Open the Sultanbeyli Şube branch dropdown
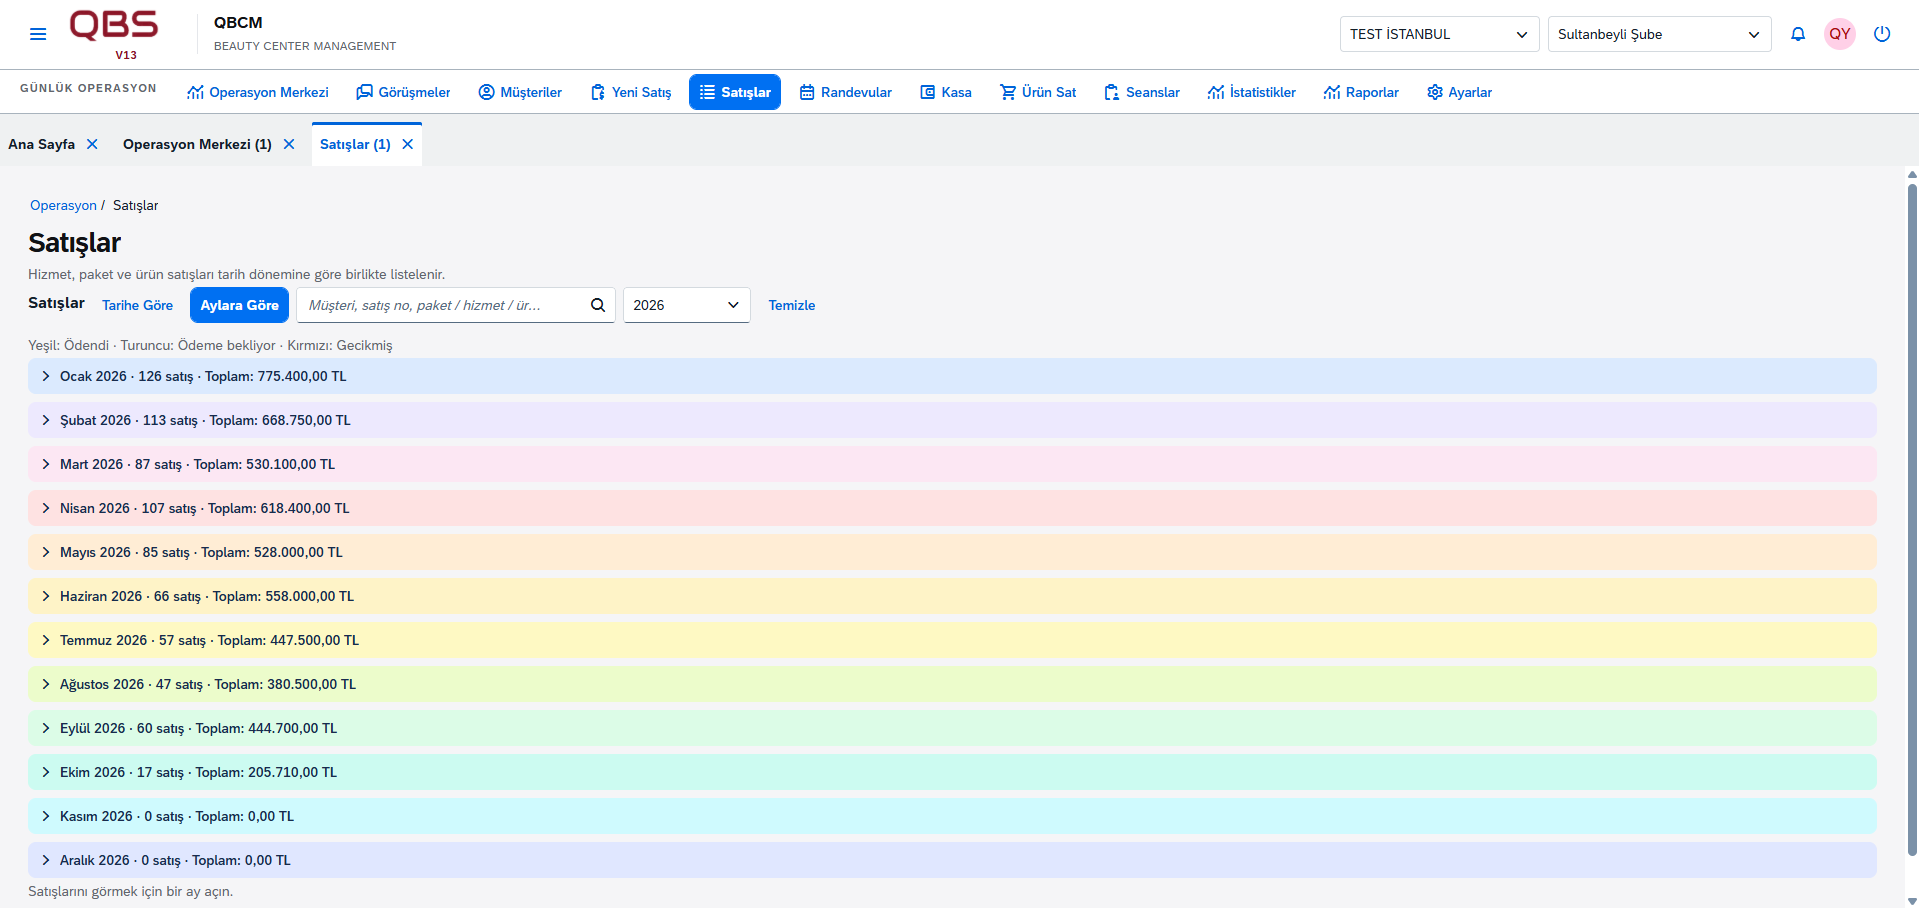Viewport: 1919px width, 908px height. click(x=1659, y=34)
